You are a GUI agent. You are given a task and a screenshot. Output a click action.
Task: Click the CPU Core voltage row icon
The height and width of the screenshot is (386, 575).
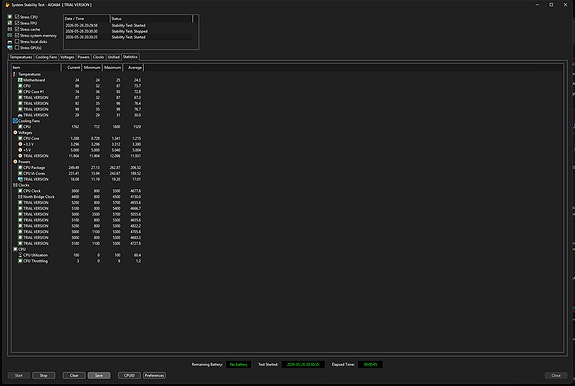(x=20, y=138)
